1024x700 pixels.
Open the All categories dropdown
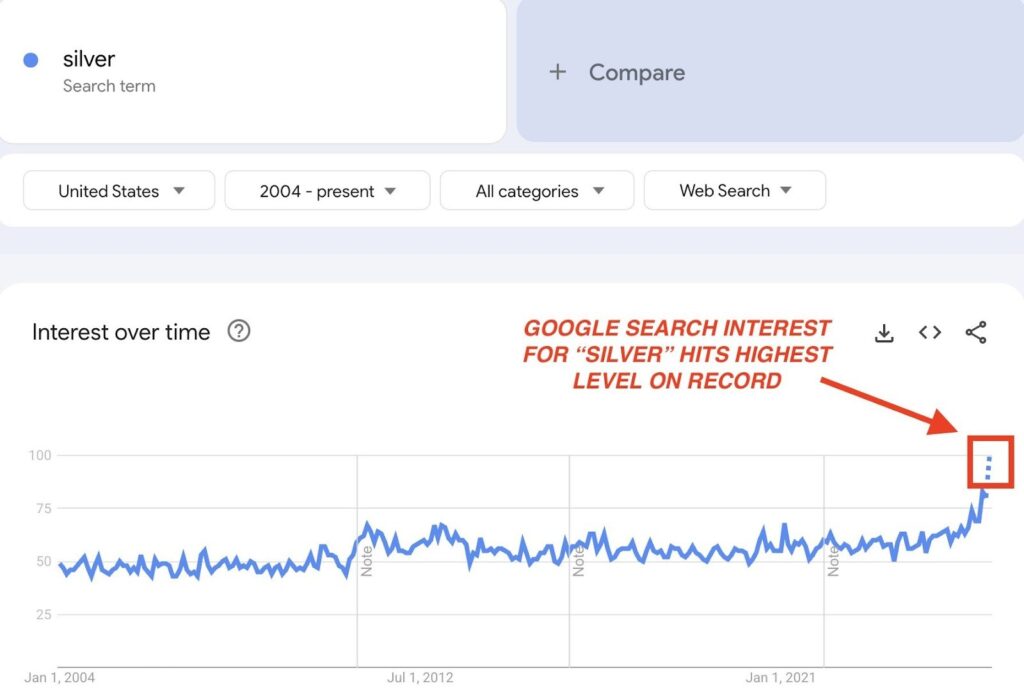tap(537, 191)
